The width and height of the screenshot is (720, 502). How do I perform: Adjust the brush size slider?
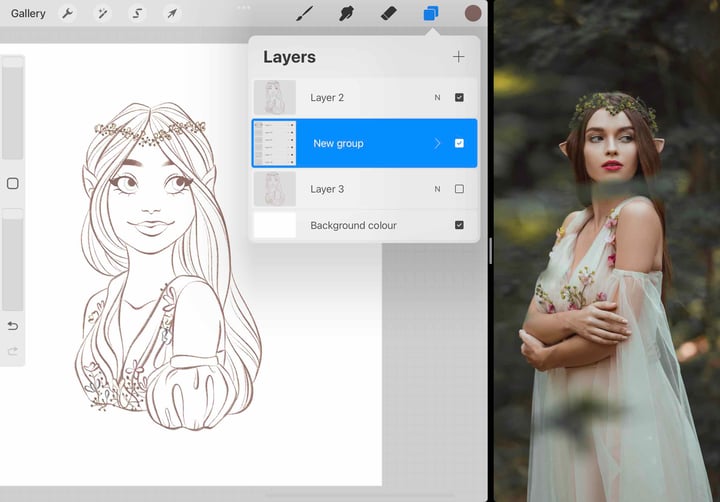pyautogui.click(x=13, y=107)
